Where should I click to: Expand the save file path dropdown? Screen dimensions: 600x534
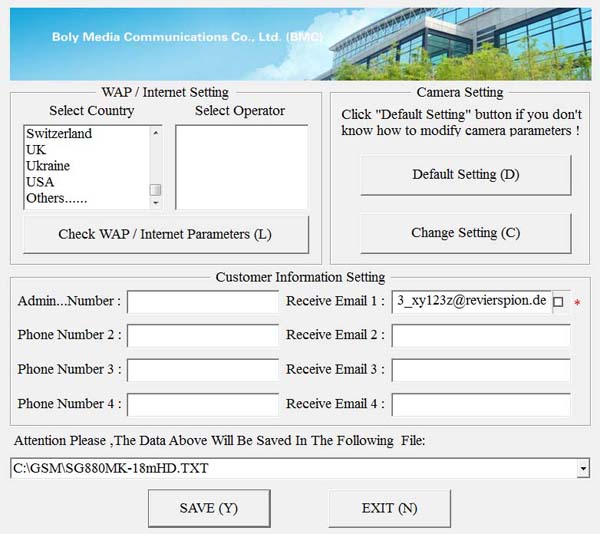click(x=583, y=468)
